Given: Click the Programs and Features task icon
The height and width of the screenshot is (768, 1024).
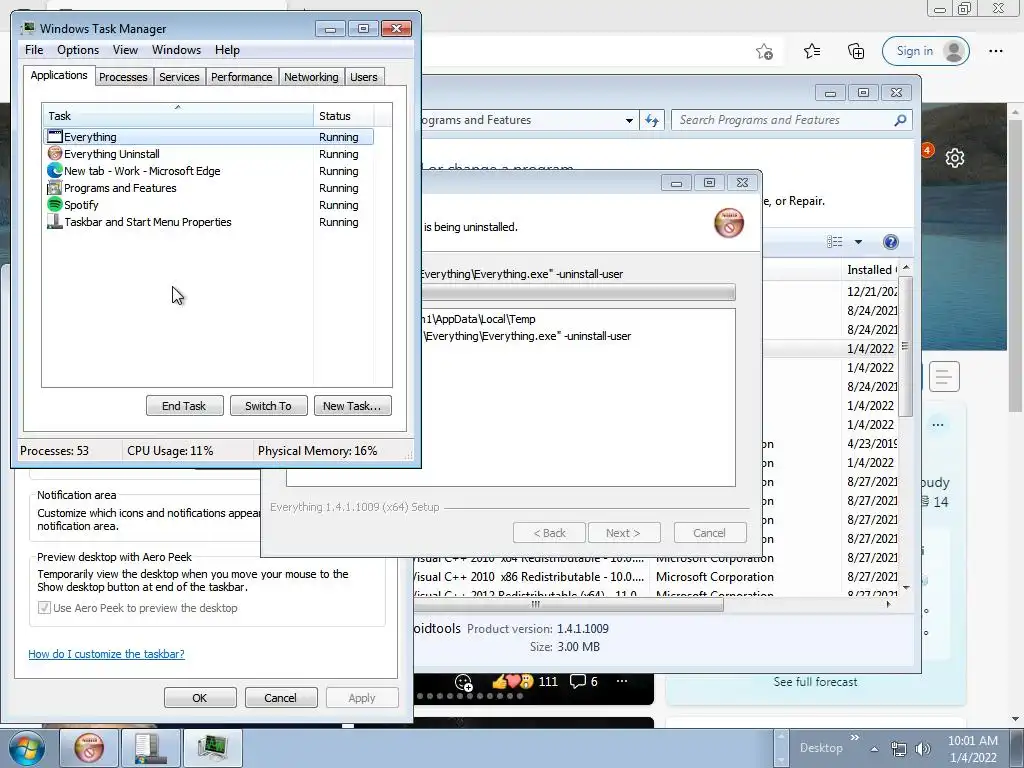Looking at the screenshot, I should [x=55, y=187].
